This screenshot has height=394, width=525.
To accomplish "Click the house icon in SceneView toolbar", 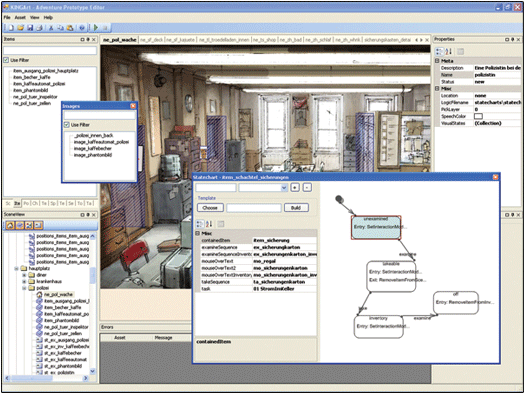I will 10,225.
